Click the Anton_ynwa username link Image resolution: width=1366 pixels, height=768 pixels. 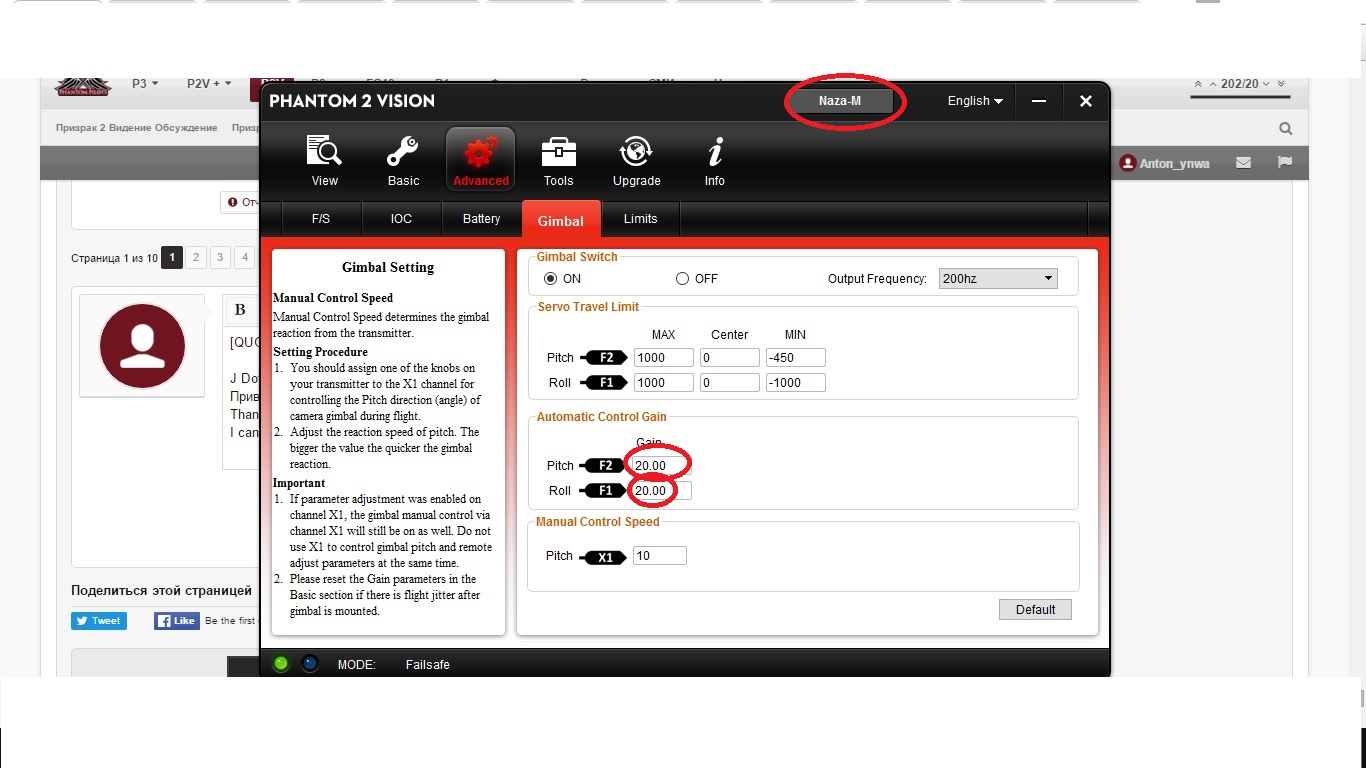coord(1174,163)
